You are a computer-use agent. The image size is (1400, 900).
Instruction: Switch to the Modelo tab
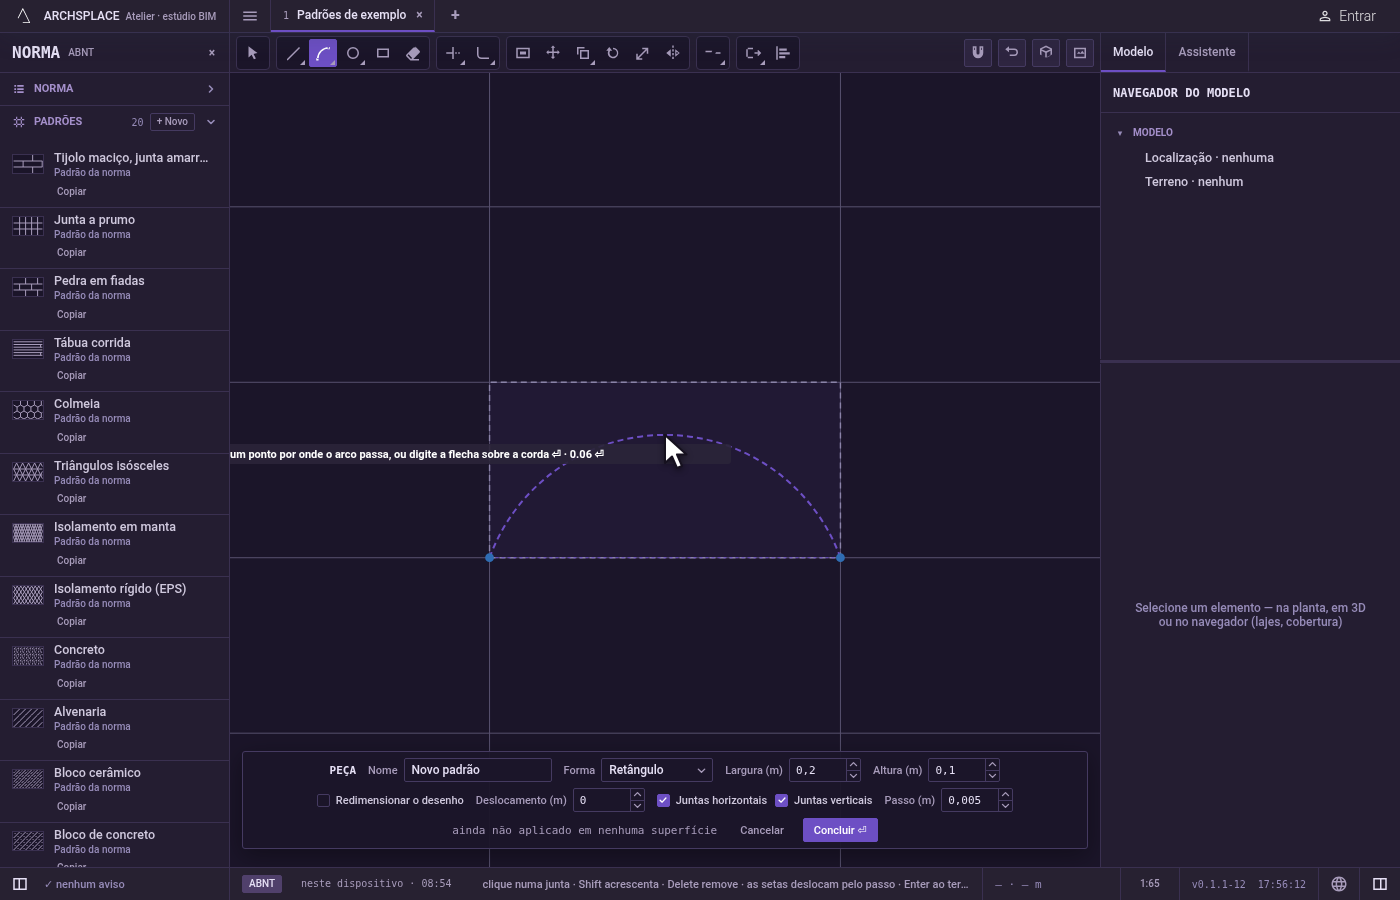pyautogui.click(x=1133, y=52)
